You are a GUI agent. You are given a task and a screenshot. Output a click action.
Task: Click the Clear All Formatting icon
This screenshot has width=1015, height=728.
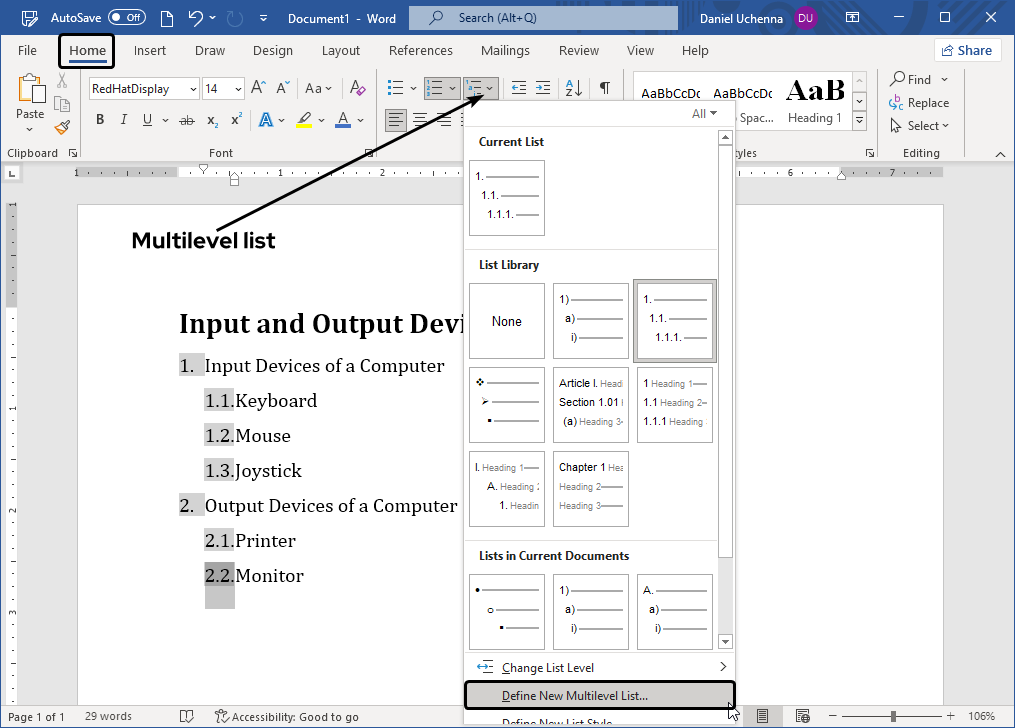[x=358, y=89]
